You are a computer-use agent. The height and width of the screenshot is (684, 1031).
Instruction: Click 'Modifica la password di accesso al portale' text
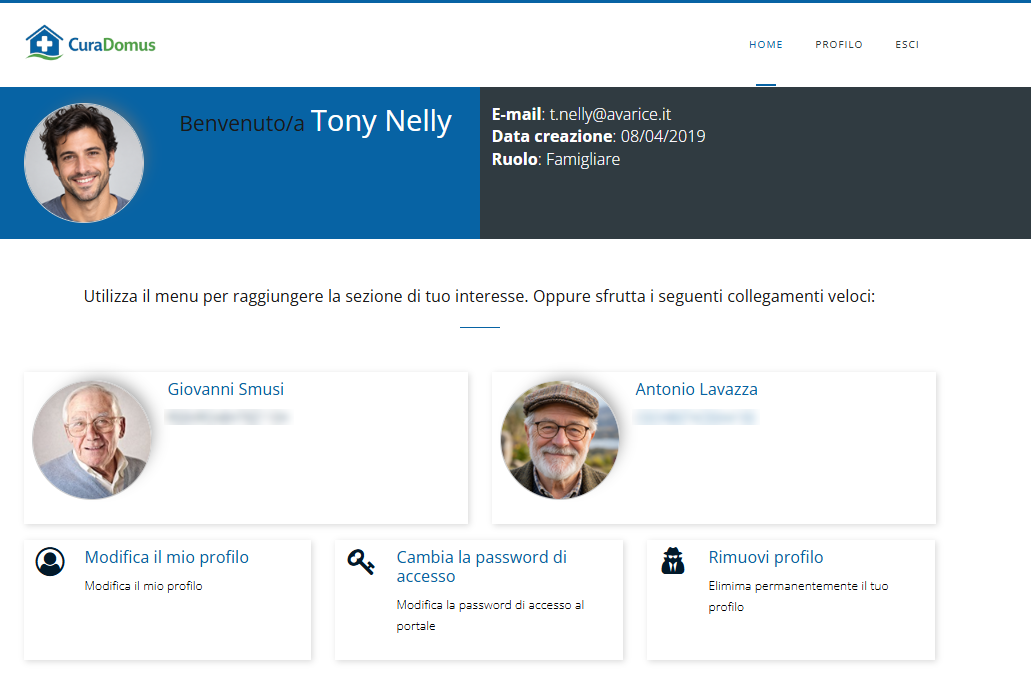pyautogui.click(x=490, y=616)
